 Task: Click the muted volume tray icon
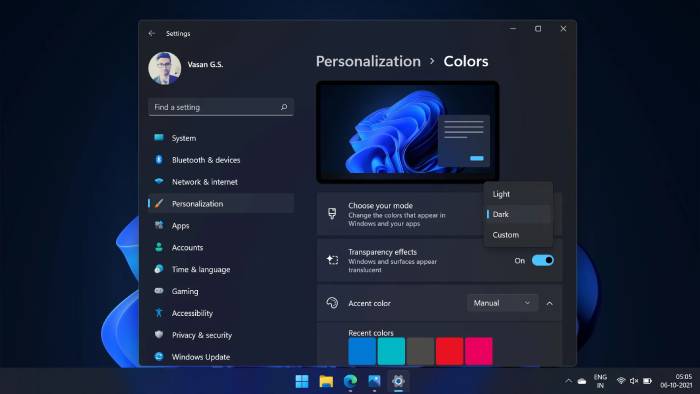tap(634, 381)
